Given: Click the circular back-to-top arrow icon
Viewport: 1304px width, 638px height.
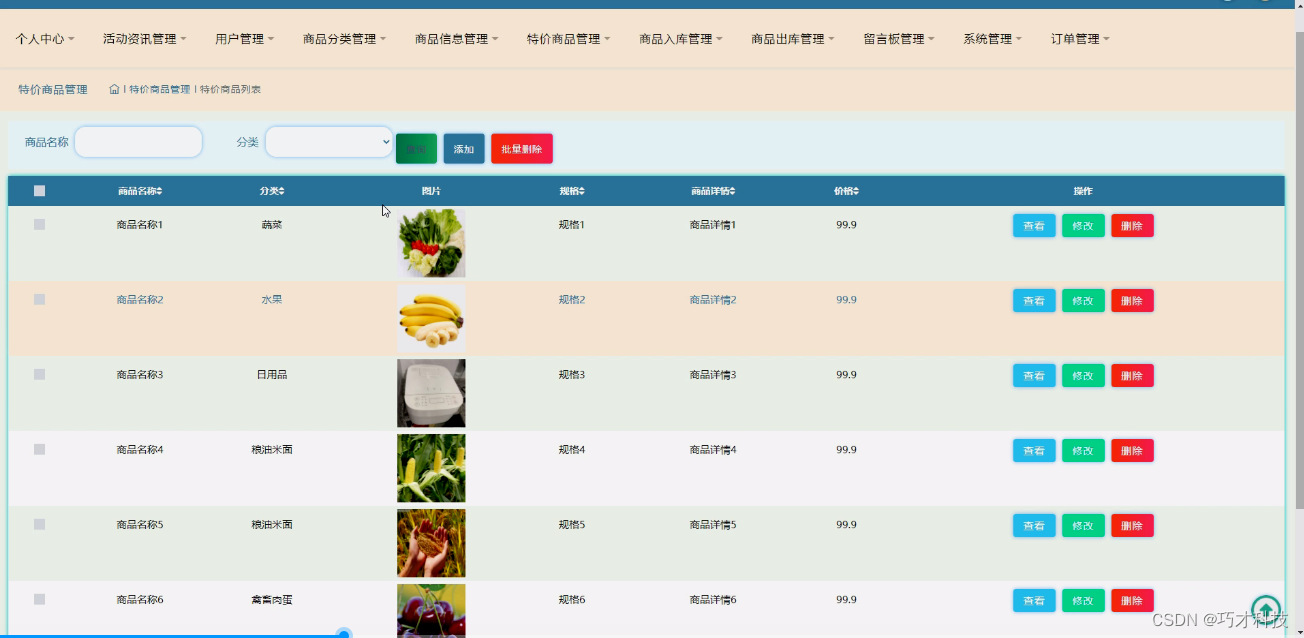Looking at the screenshot, I should coord(1265,608).
